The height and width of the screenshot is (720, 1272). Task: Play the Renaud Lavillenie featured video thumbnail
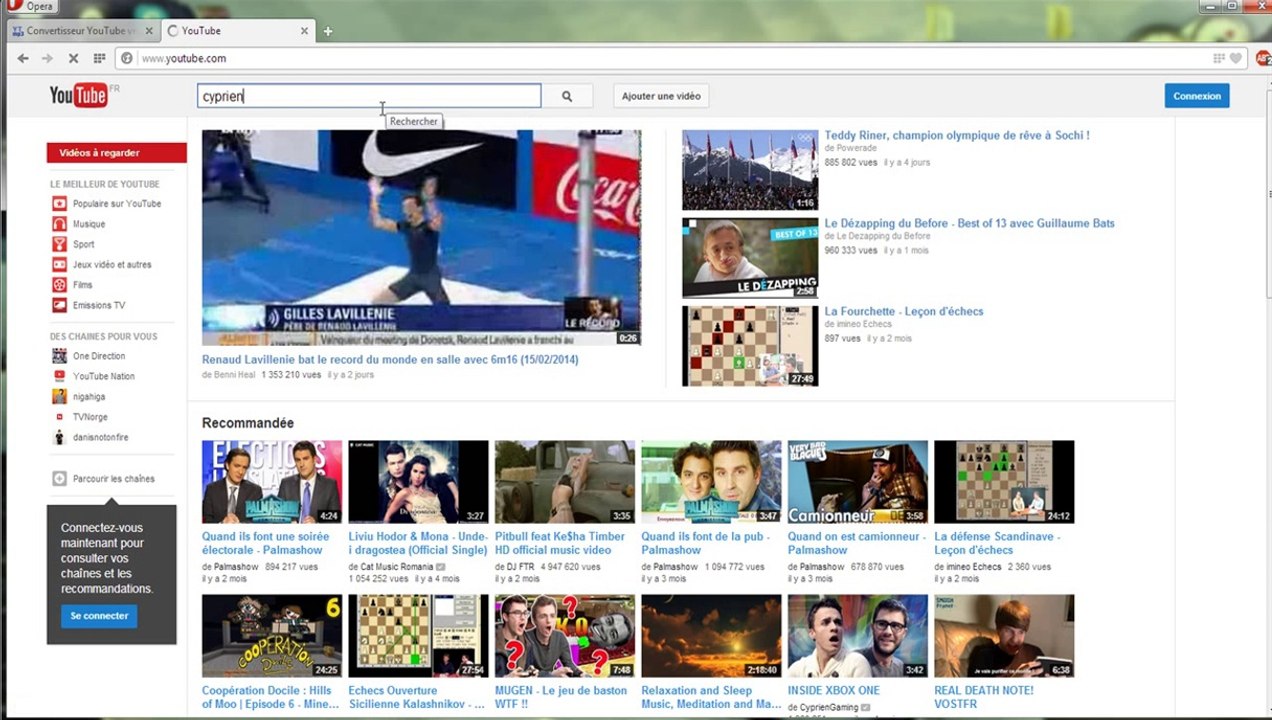pos(421,238)
